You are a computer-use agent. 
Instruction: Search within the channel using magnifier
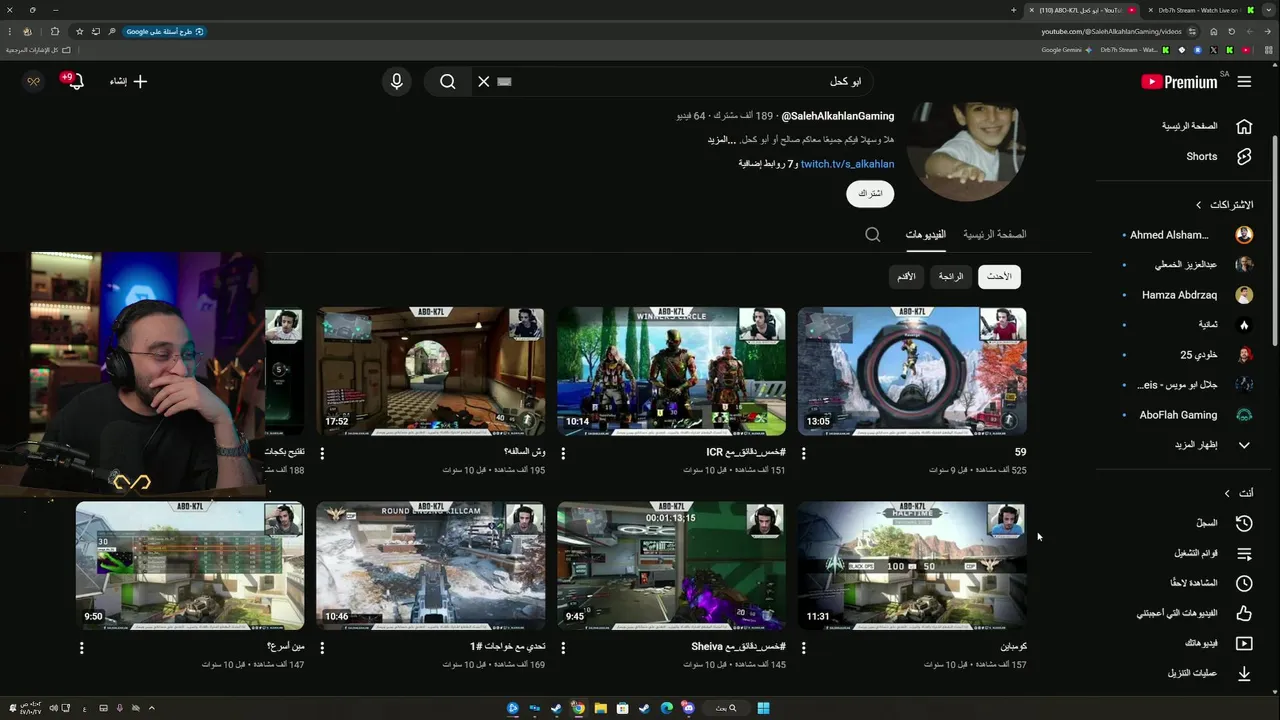pos(872,234)
